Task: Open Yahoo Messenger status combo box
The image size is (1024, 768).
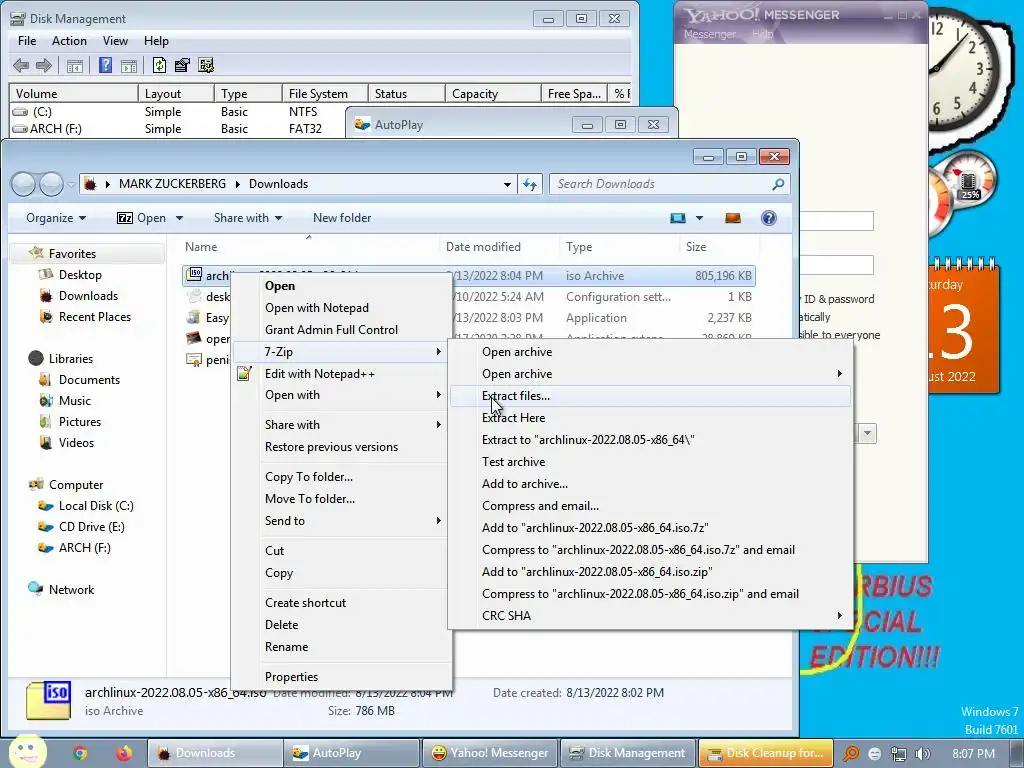Action: click(x=867, y=433)
